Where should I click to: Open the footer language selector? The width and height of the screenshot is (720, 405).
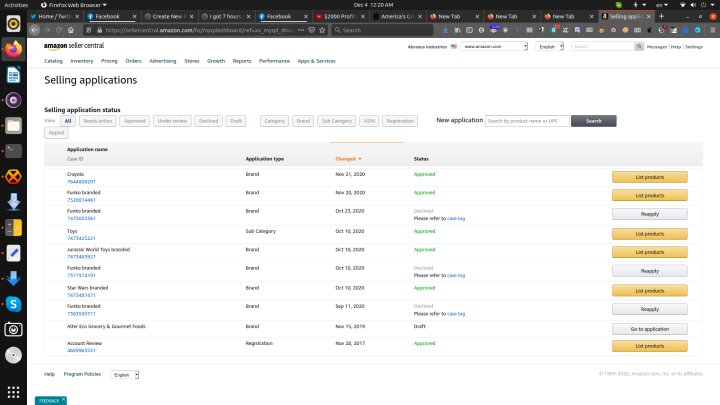[124, 374]
